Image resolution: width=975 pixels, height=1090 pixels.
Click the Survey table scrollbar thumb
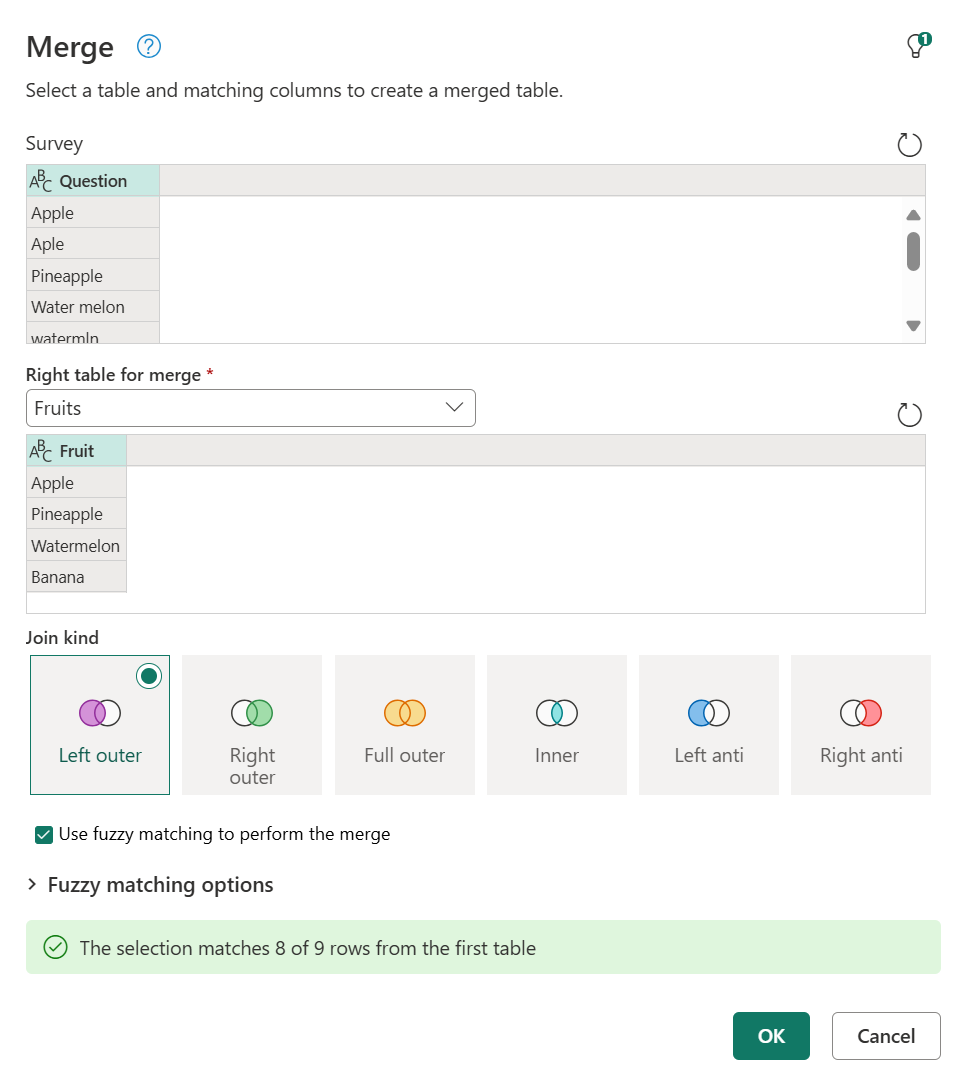point(913,251)
